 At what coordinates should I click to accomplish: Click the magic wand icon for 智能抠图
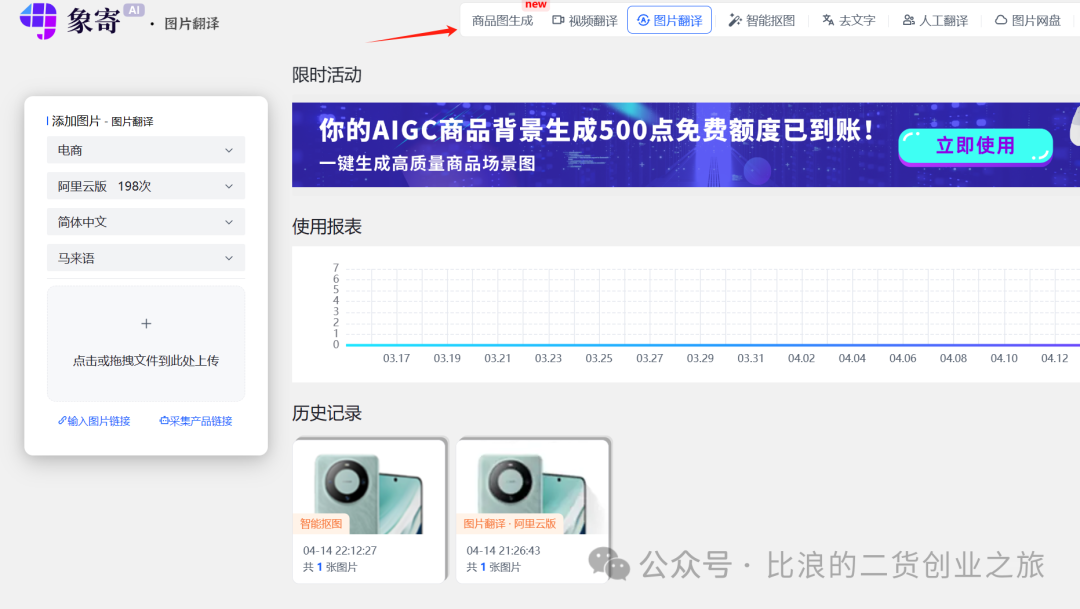click(x=735, y=20)
